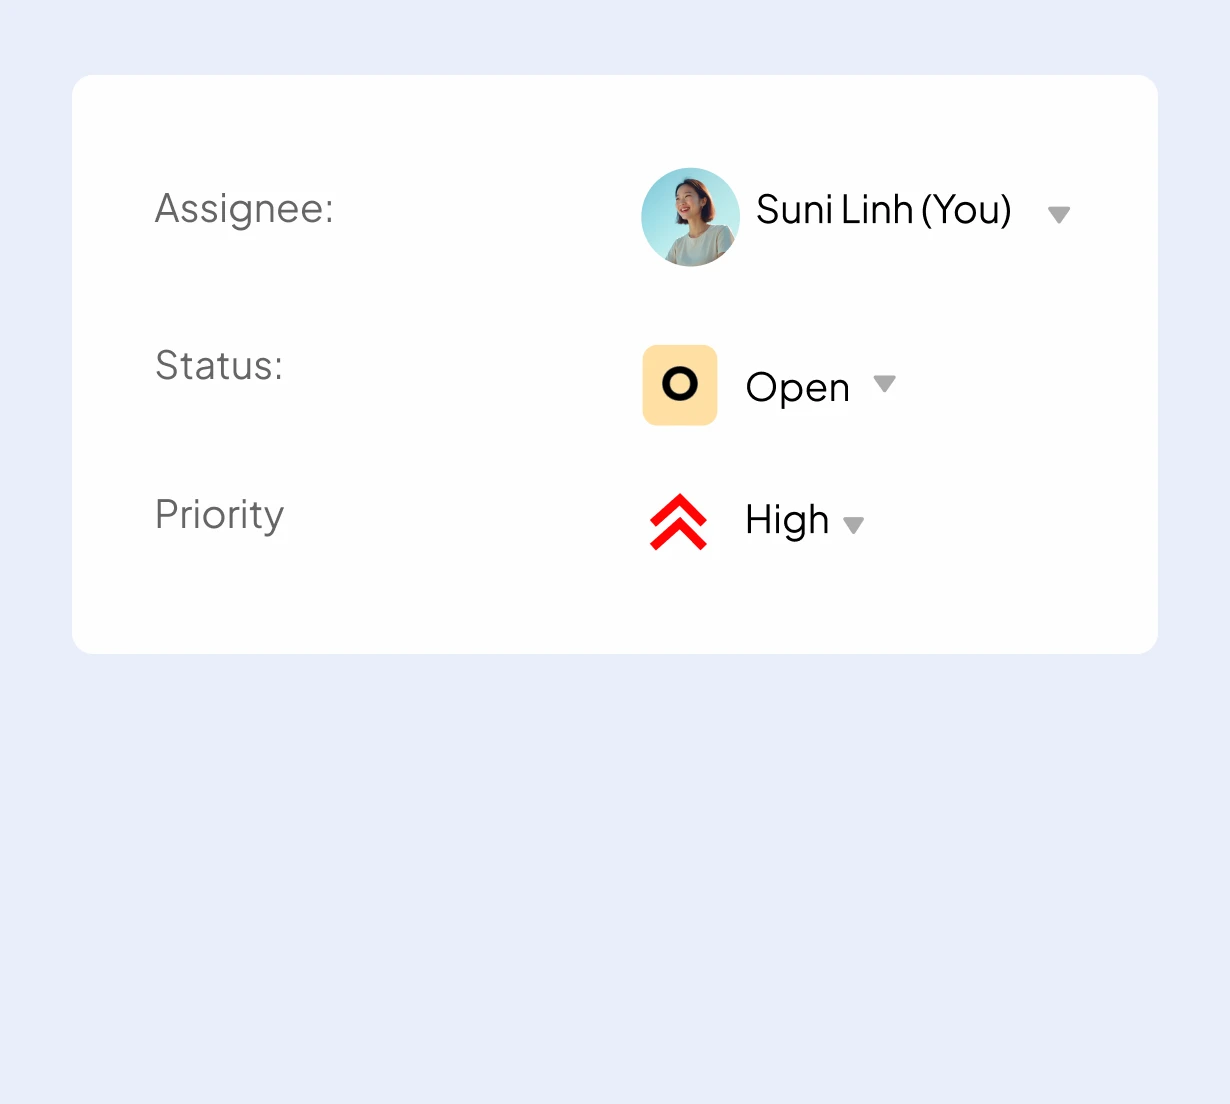Select the High priority text
The width and height of the screenshot is (1230, 1104).
coord(786,520)
